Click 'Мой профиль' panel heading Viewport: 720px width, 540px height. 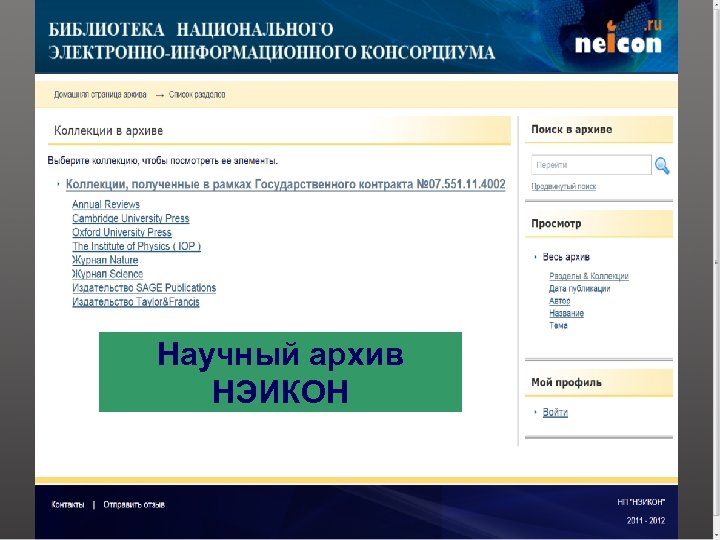coord(566,382)
